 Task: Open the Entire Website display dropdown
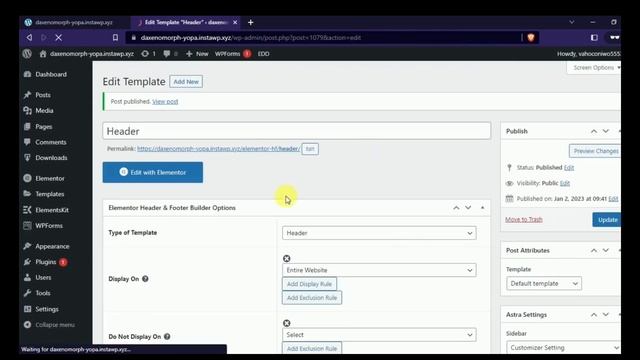tap(379, 270)
